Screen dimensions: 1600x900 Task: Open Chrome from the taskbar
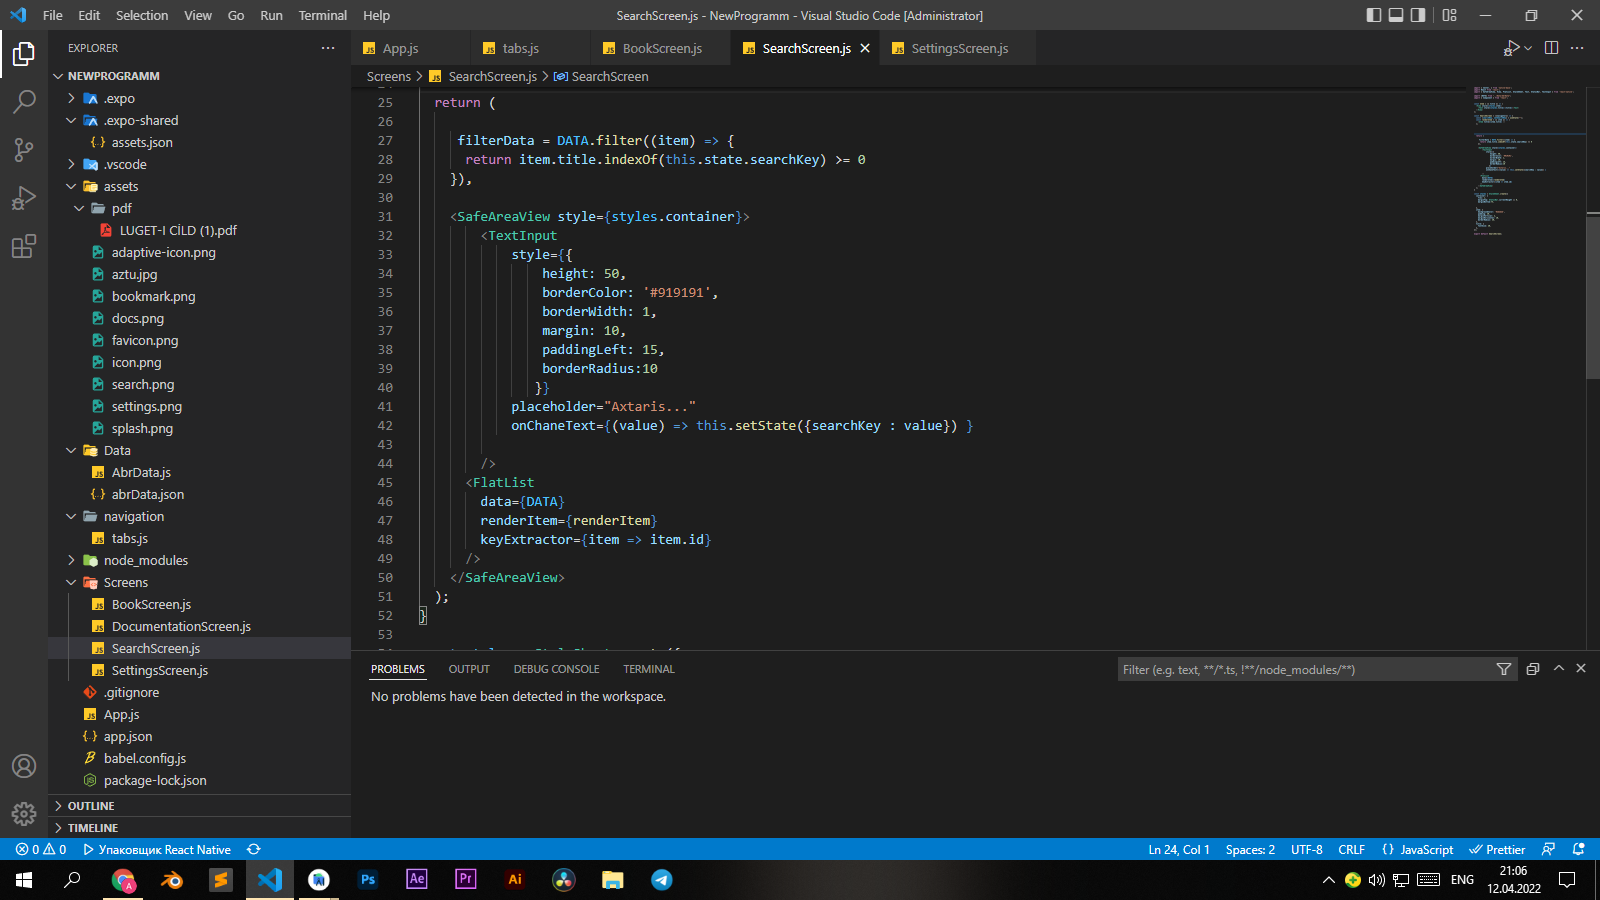click(x=123, y=880)
